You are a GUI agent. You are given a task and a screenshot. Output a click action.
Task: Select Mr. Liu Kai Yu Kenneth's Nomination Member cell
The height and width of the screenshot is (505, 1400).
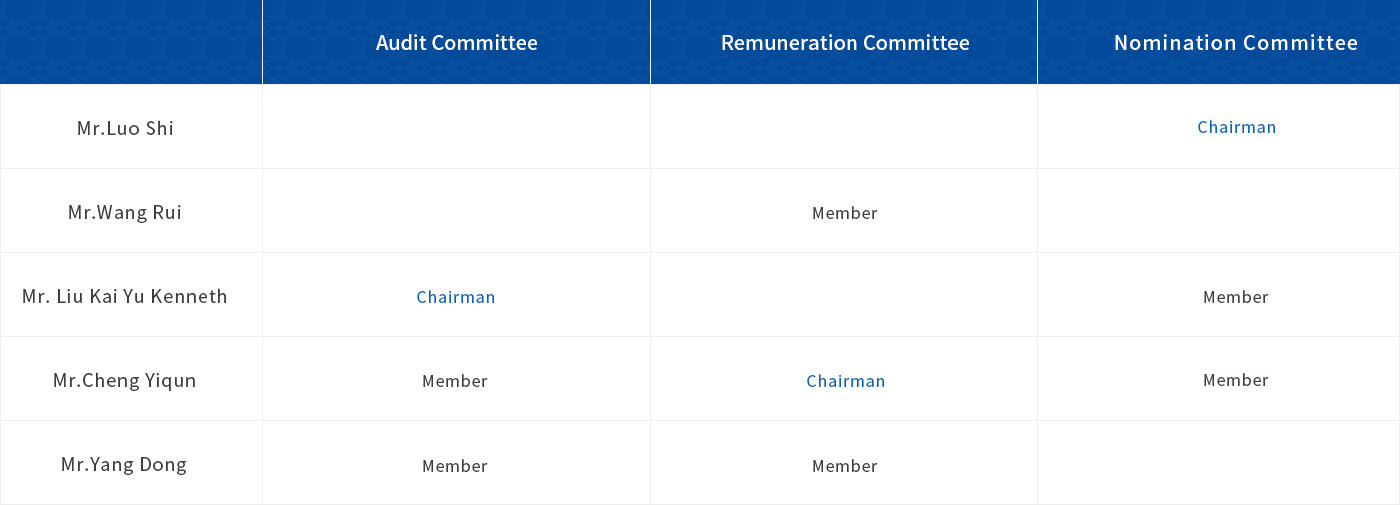1235,297
